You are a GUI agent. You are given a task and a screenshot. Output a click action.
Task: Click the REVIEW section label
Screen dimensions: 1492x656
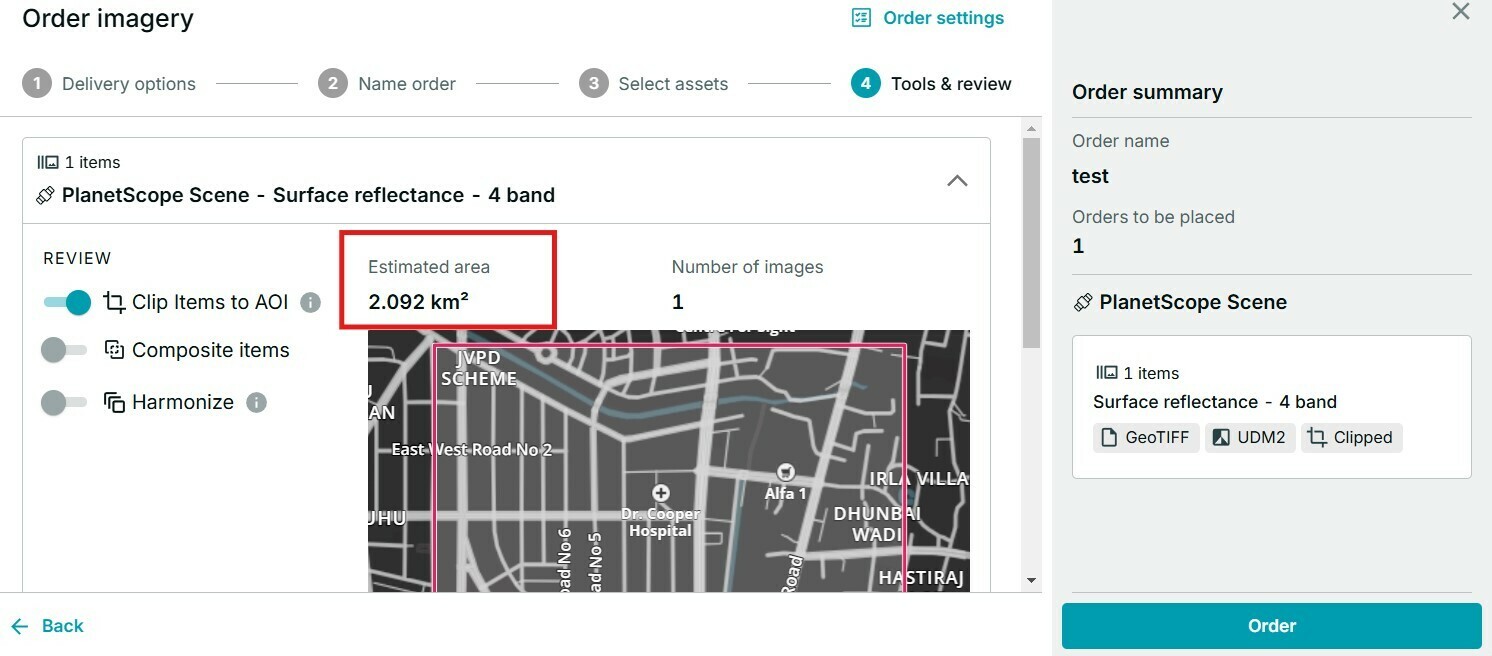point(78,258)
